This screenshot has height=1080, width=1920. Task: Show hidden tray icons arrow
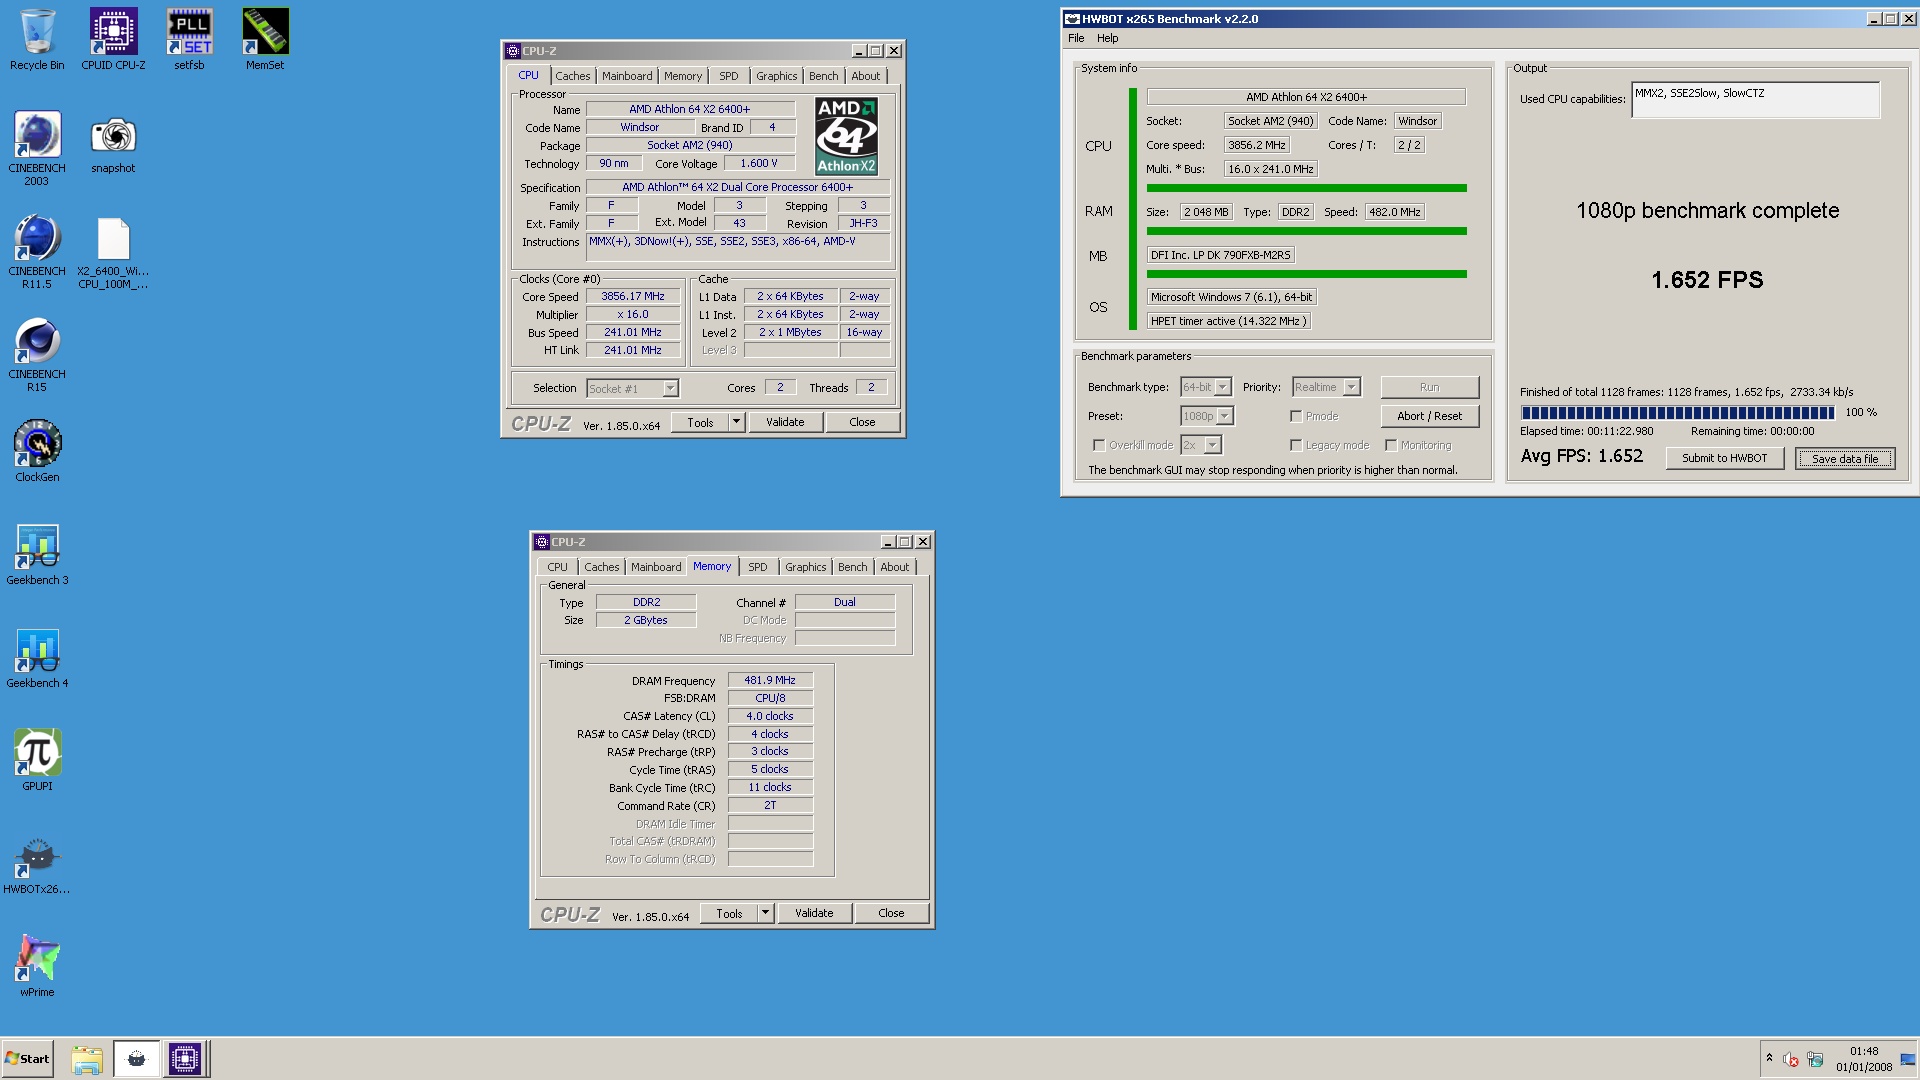pyautogui.click(x=1769, y=1059)
